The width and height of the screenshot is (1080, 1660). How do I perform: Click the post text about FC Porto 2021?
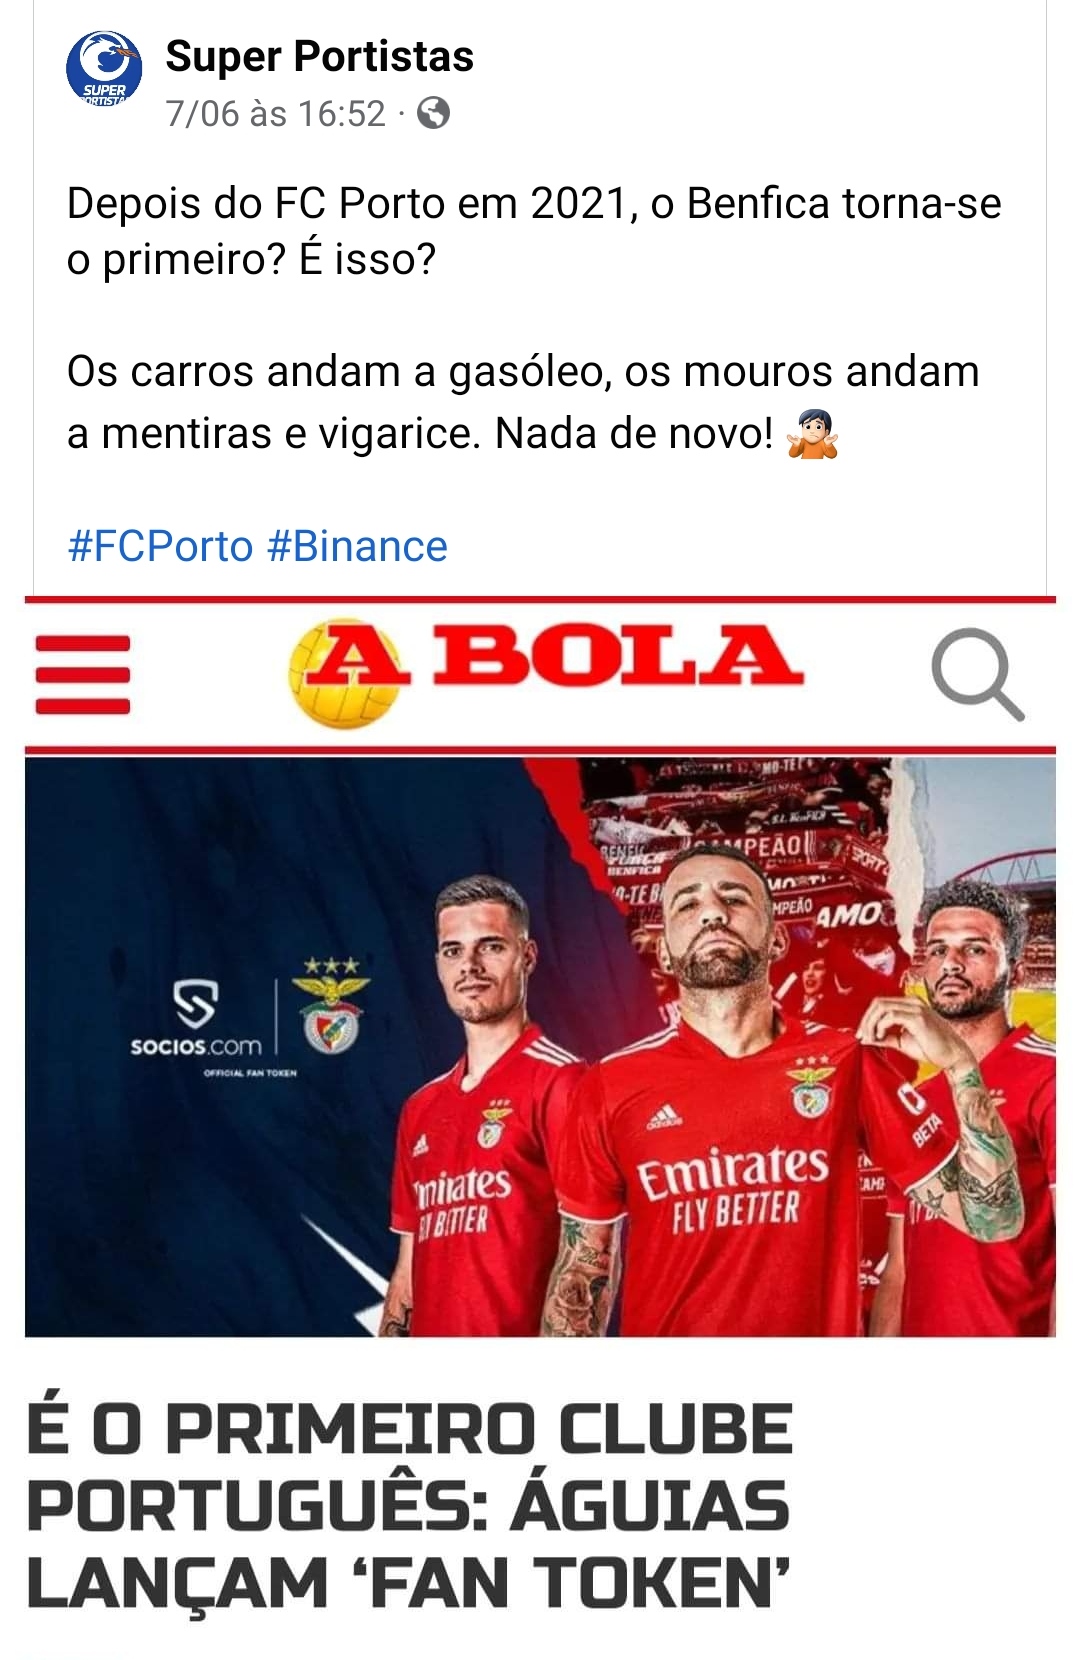pos(534,231)
